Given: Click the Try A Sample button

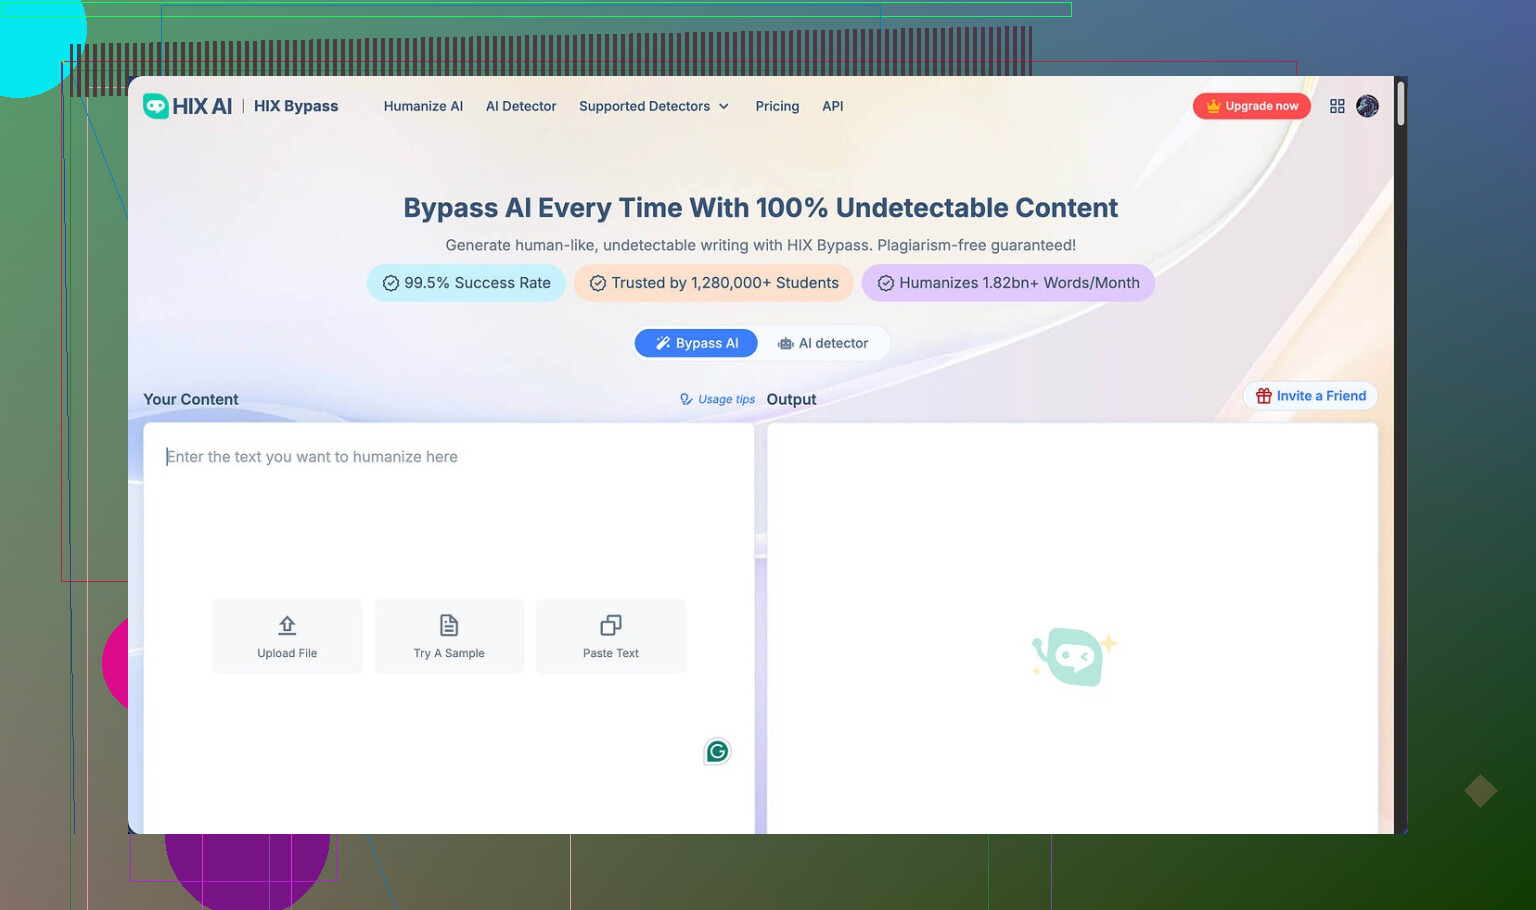Looking at the screenshot, I should 449,636.
